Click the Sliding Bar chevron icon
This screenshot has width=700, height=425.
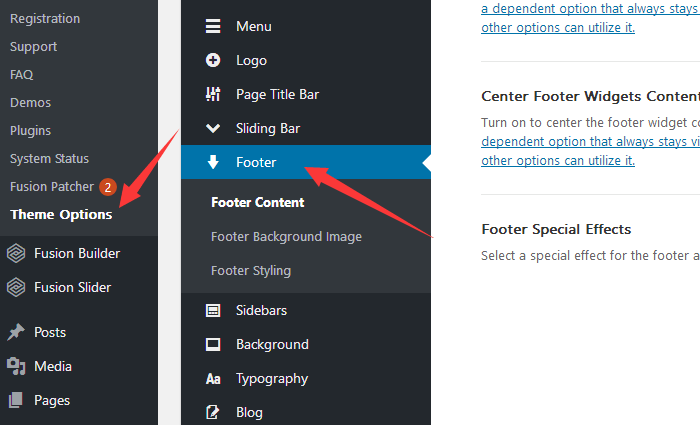pyautogui.click(x=213, y=128)
